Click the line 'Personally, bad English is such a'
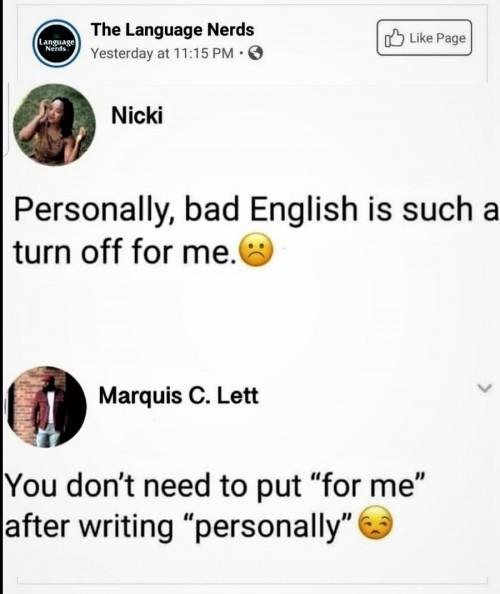 (x=256, y=209)
